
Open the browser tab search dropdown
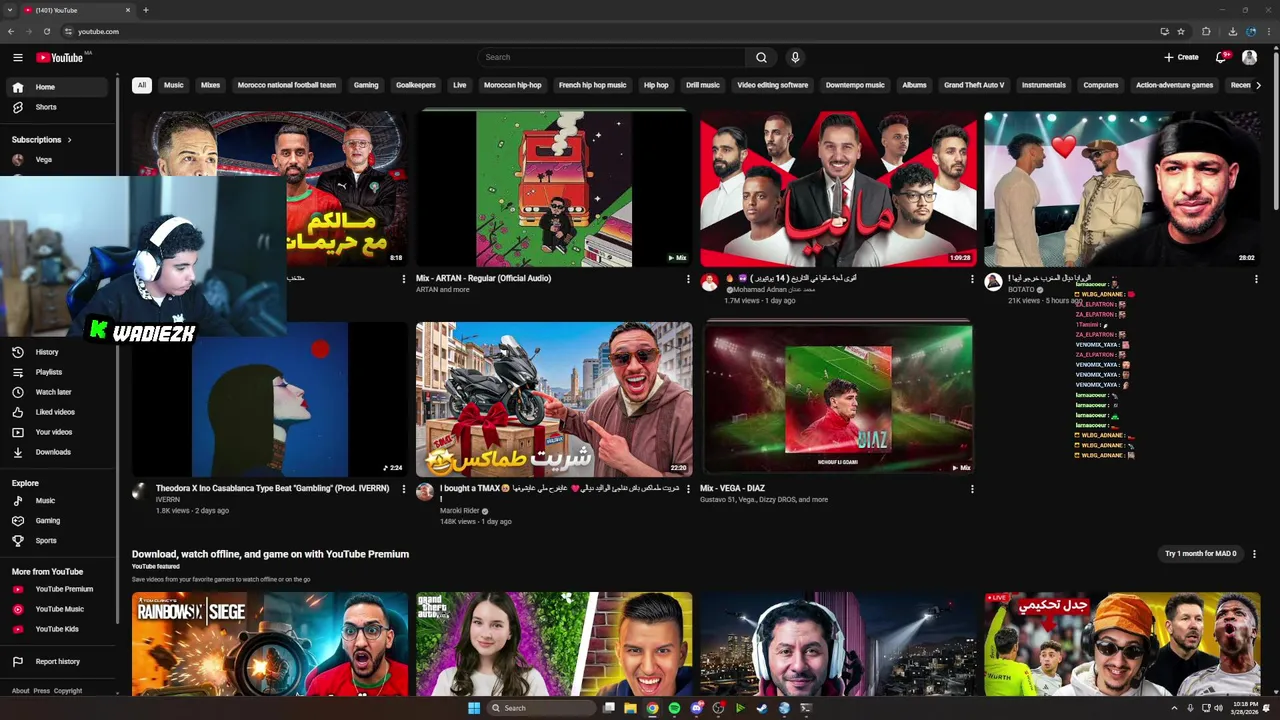click(x=12, y=10)
